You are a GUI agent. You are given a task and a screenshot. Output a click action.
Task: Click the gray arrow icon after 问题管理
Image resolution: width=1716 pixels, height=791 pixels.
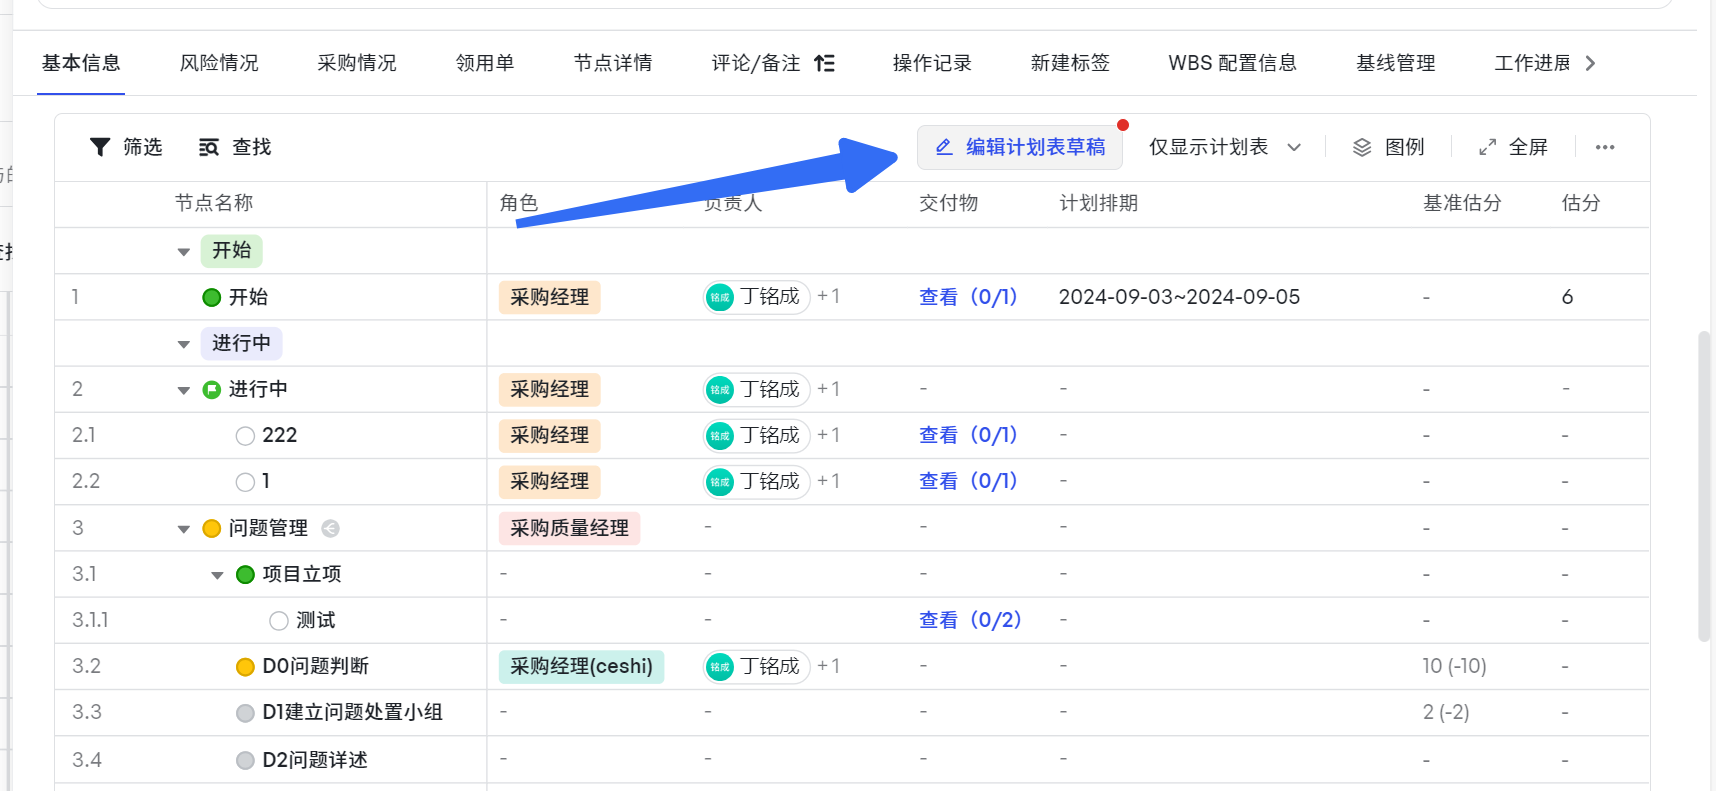coord(330,528)
